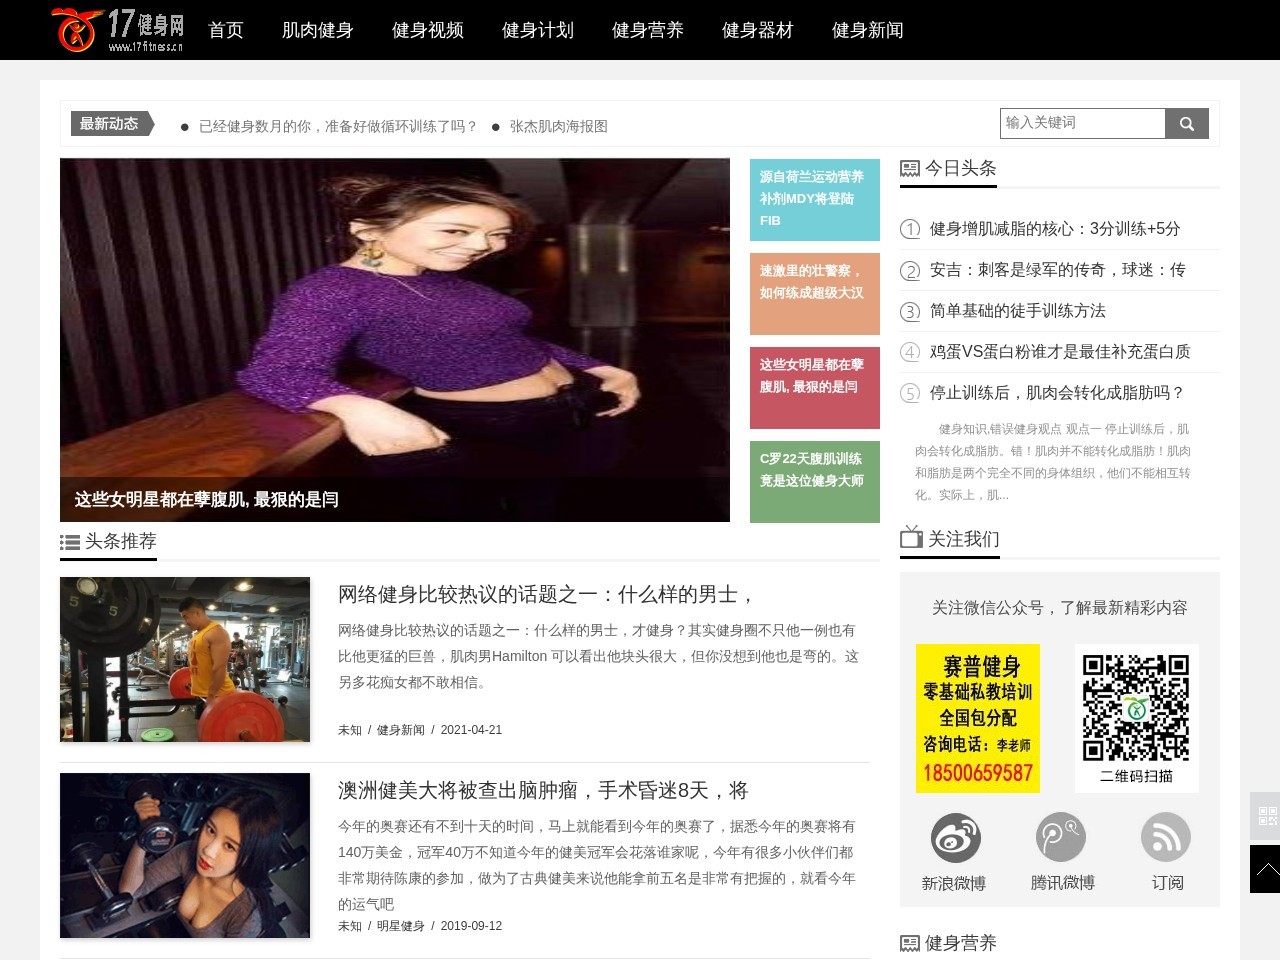The image size is (1280, 960).
Task: Open the 健身器材 menu item
Action: point(757,30)
